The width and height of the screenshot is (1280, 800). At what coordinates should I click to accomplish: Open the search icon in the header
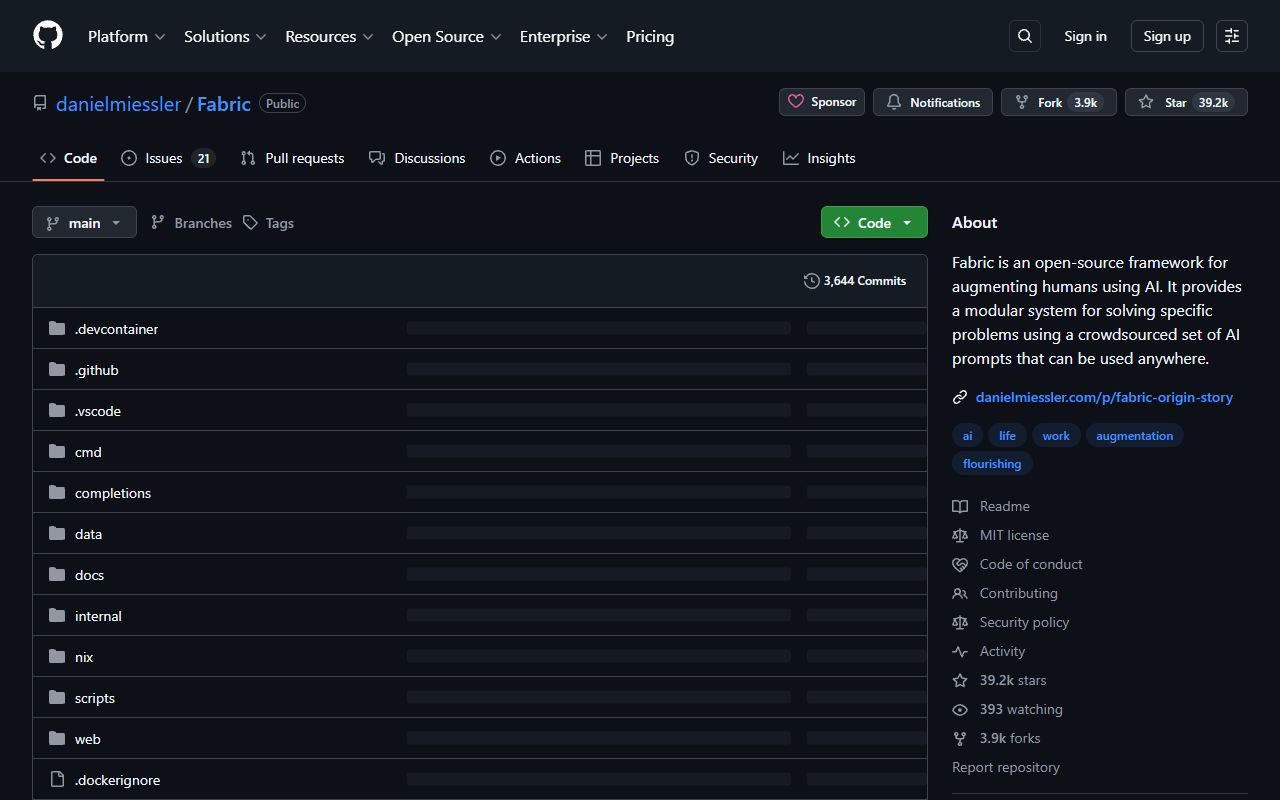pyautogui.click(x=1024, y=35)
